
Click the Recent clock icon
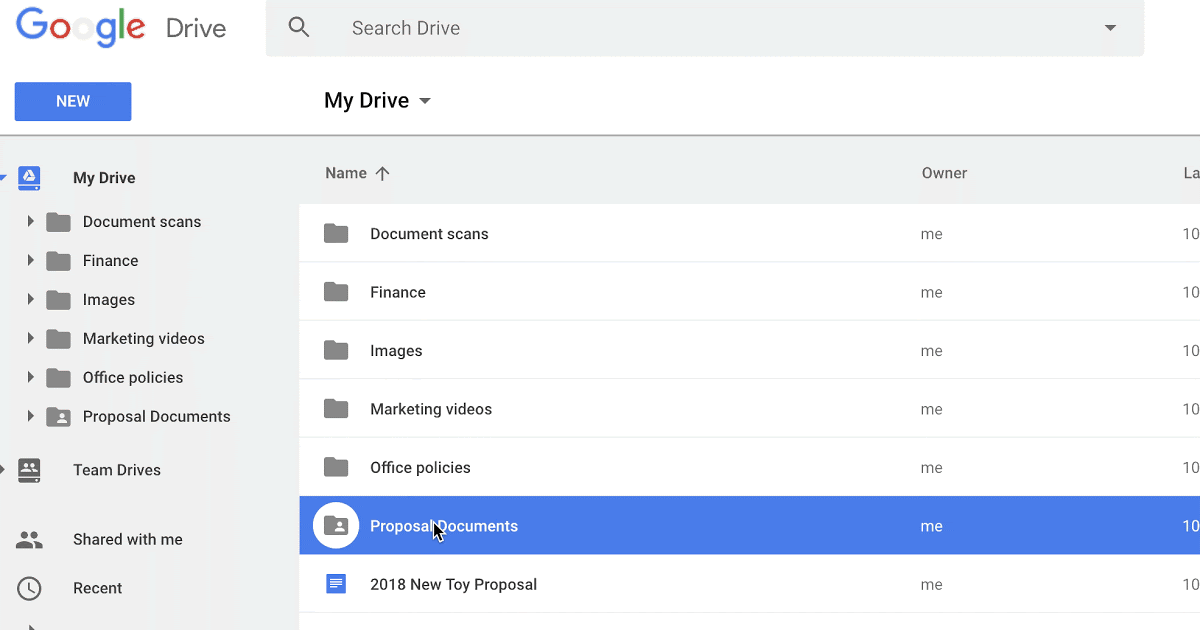30,589
